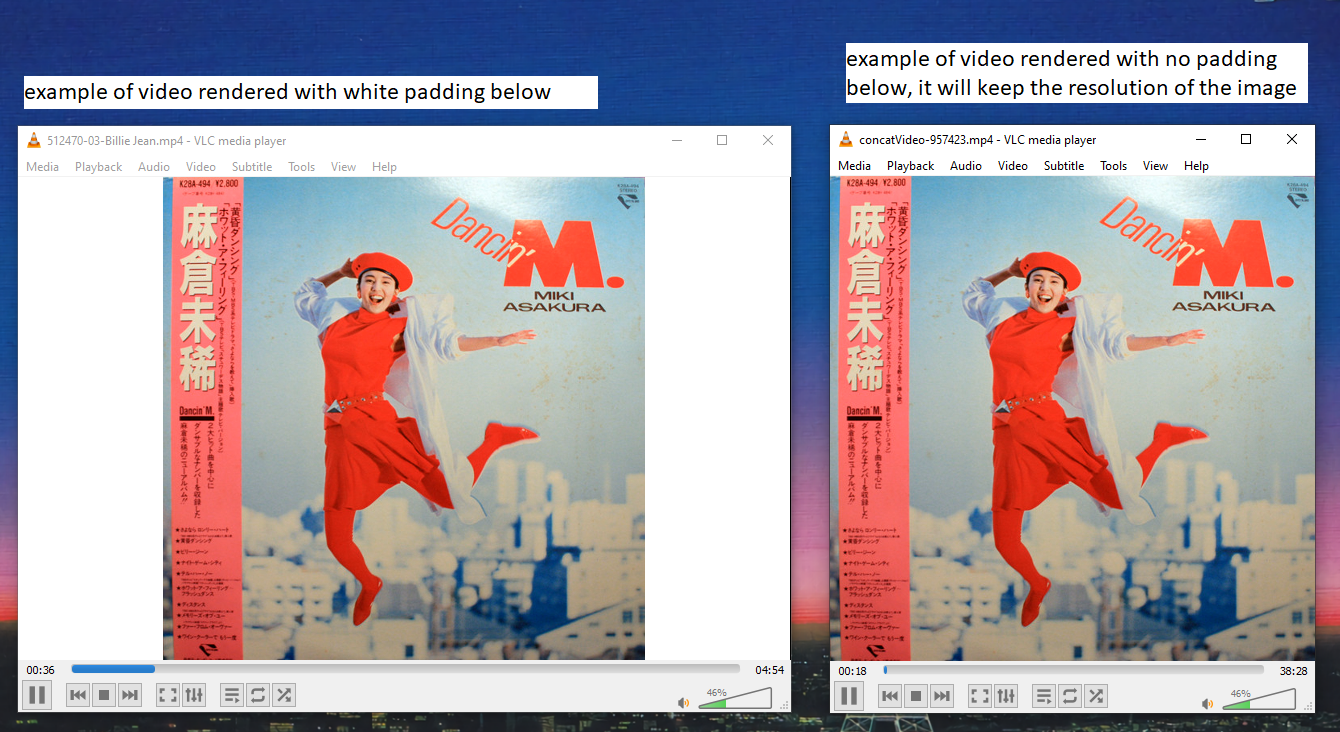Open Media menu in concatVideo window
The width and height of the screenshot is (1340, 732).
tap(854, 166)
